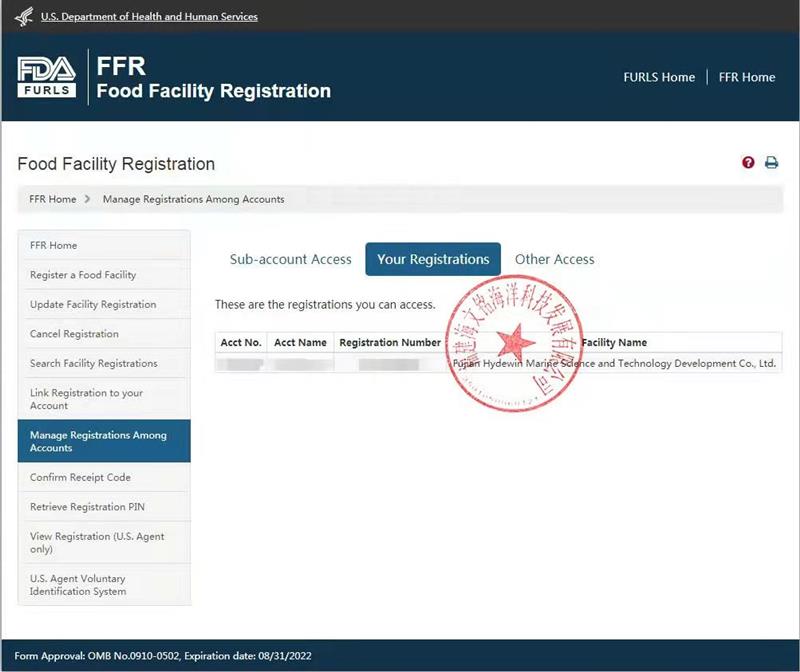Open Search Facility Registrations sidebar item
800x672 pixels.
[104, 364]
